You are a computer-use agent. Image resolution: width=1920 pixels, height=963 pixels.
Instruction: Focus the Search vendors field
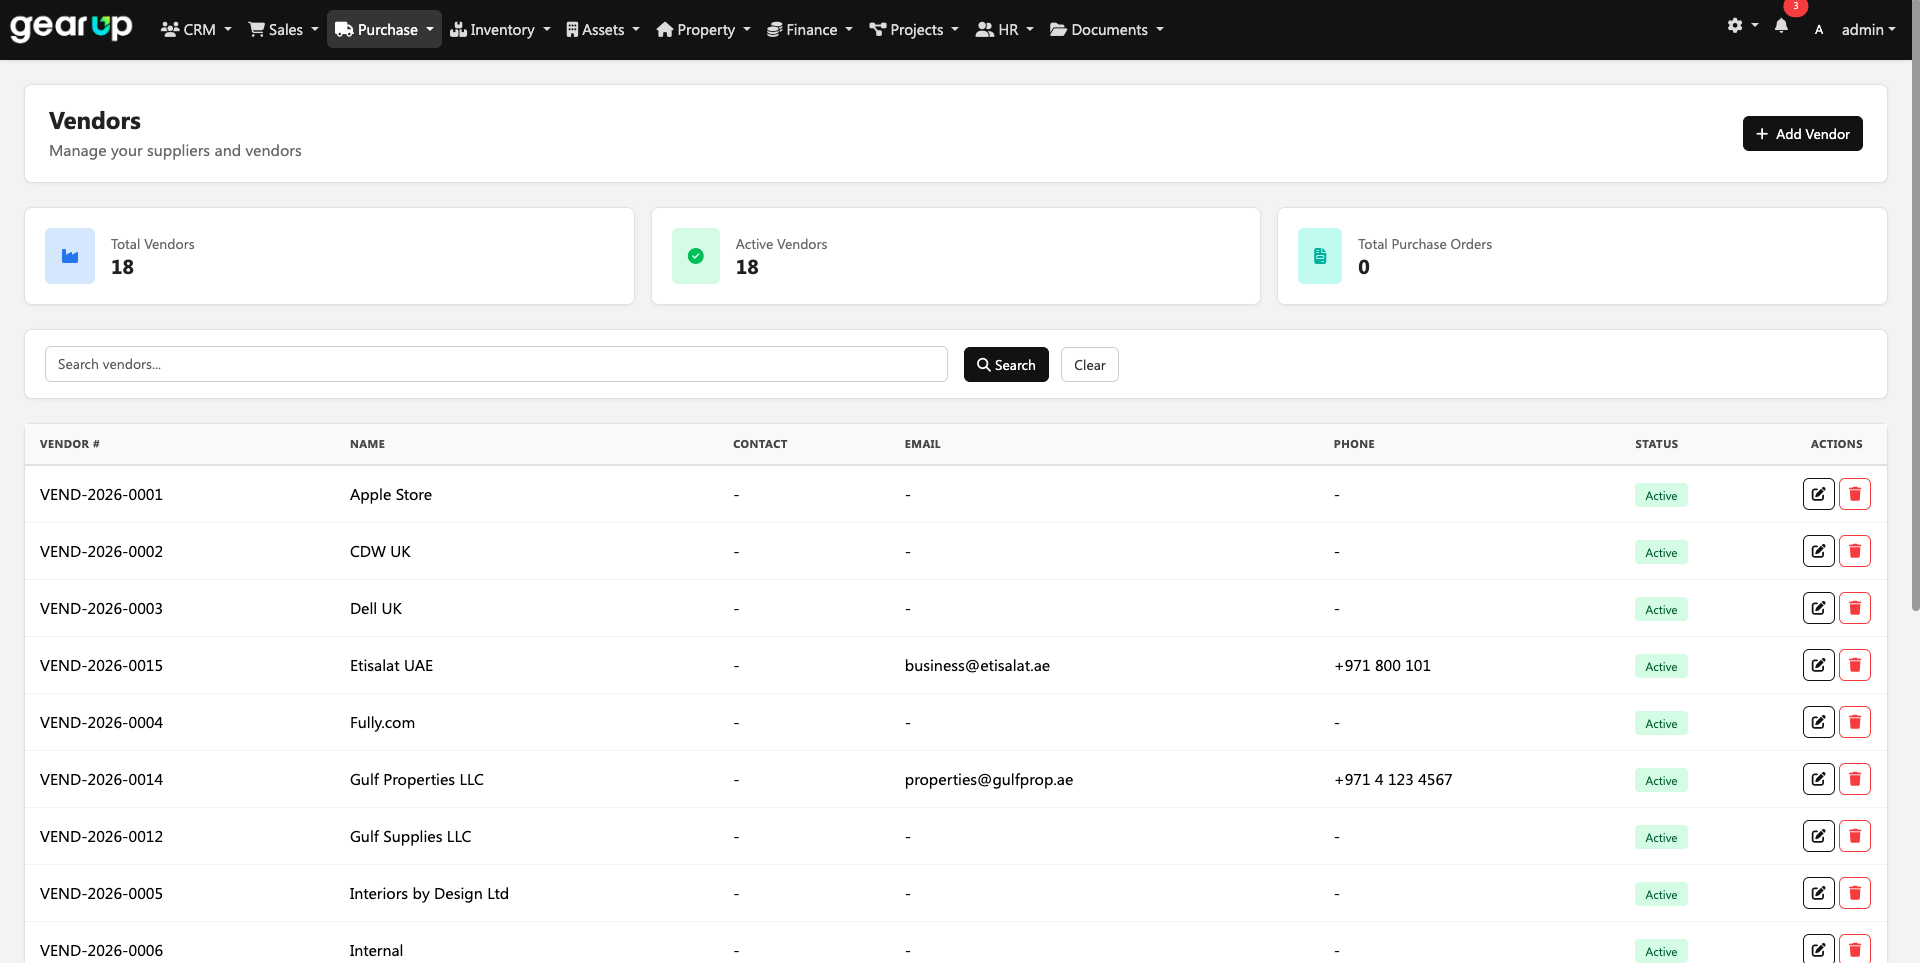[496, 364]
